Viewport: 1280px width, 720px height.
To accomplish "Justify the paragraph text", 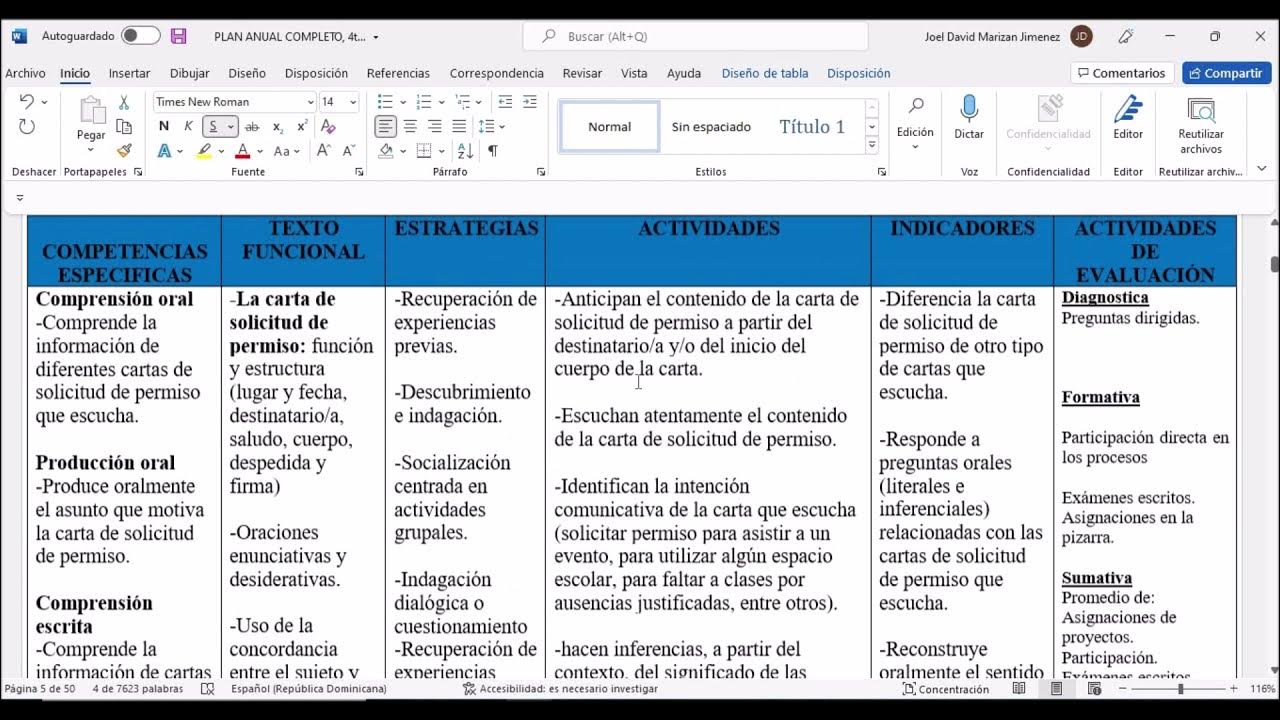I will 459,127.
